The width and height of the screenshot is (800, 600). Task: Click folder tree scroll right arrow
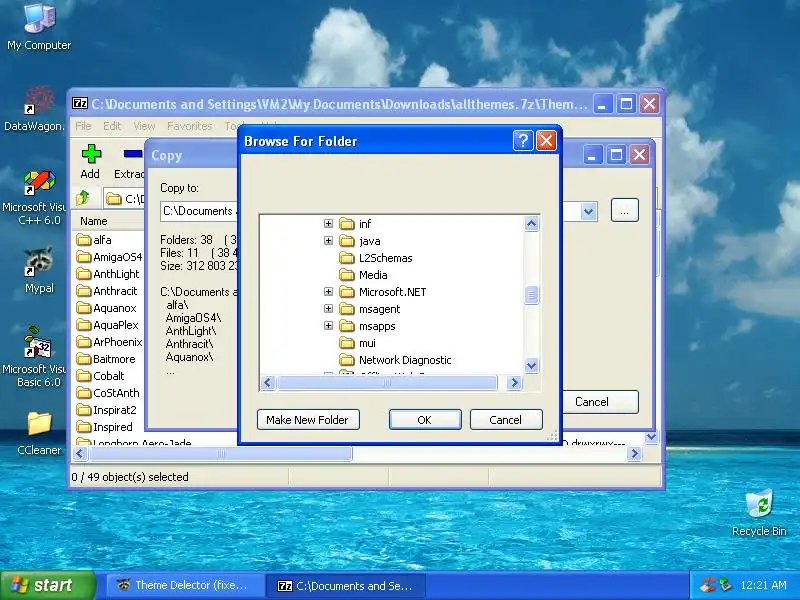click(514, 383)
